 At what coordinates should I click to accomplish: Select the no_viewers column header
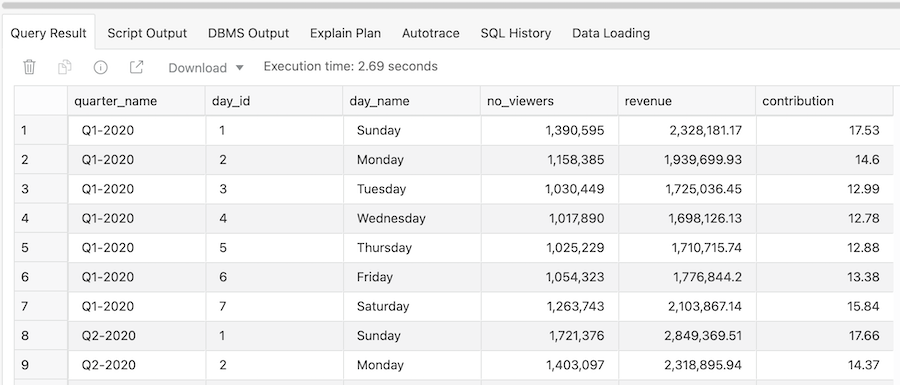[x=549, y=101]
